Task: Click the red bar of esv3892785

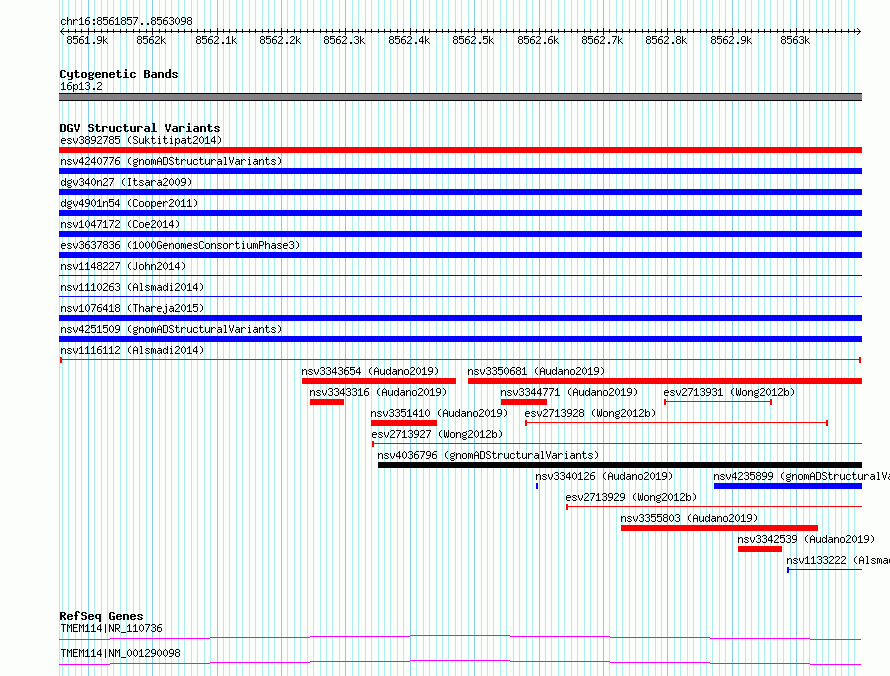Action: point(460,150)
